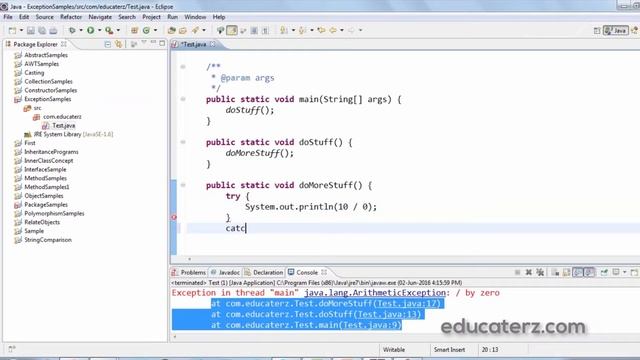Click Remove All Terminated Launches icon

pyautogui.click(x=540, y=272)
